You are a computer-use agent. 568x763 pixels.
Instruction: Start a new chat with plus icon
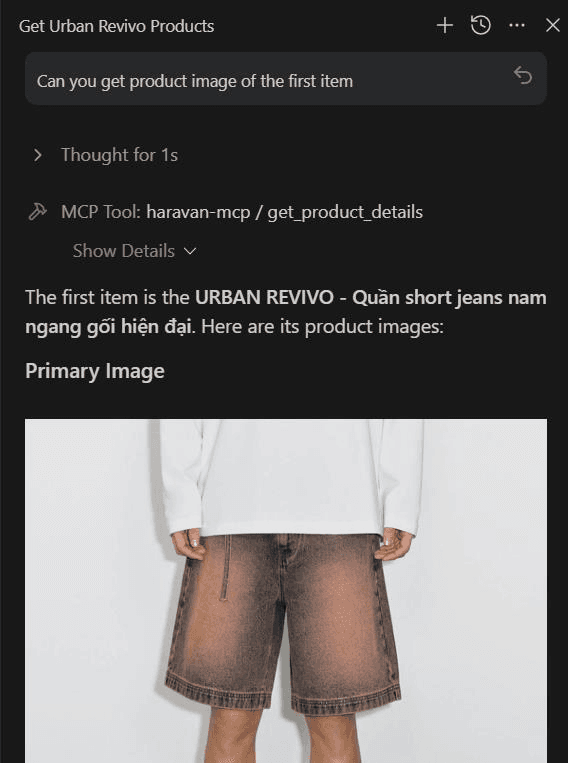pos(444,25)
